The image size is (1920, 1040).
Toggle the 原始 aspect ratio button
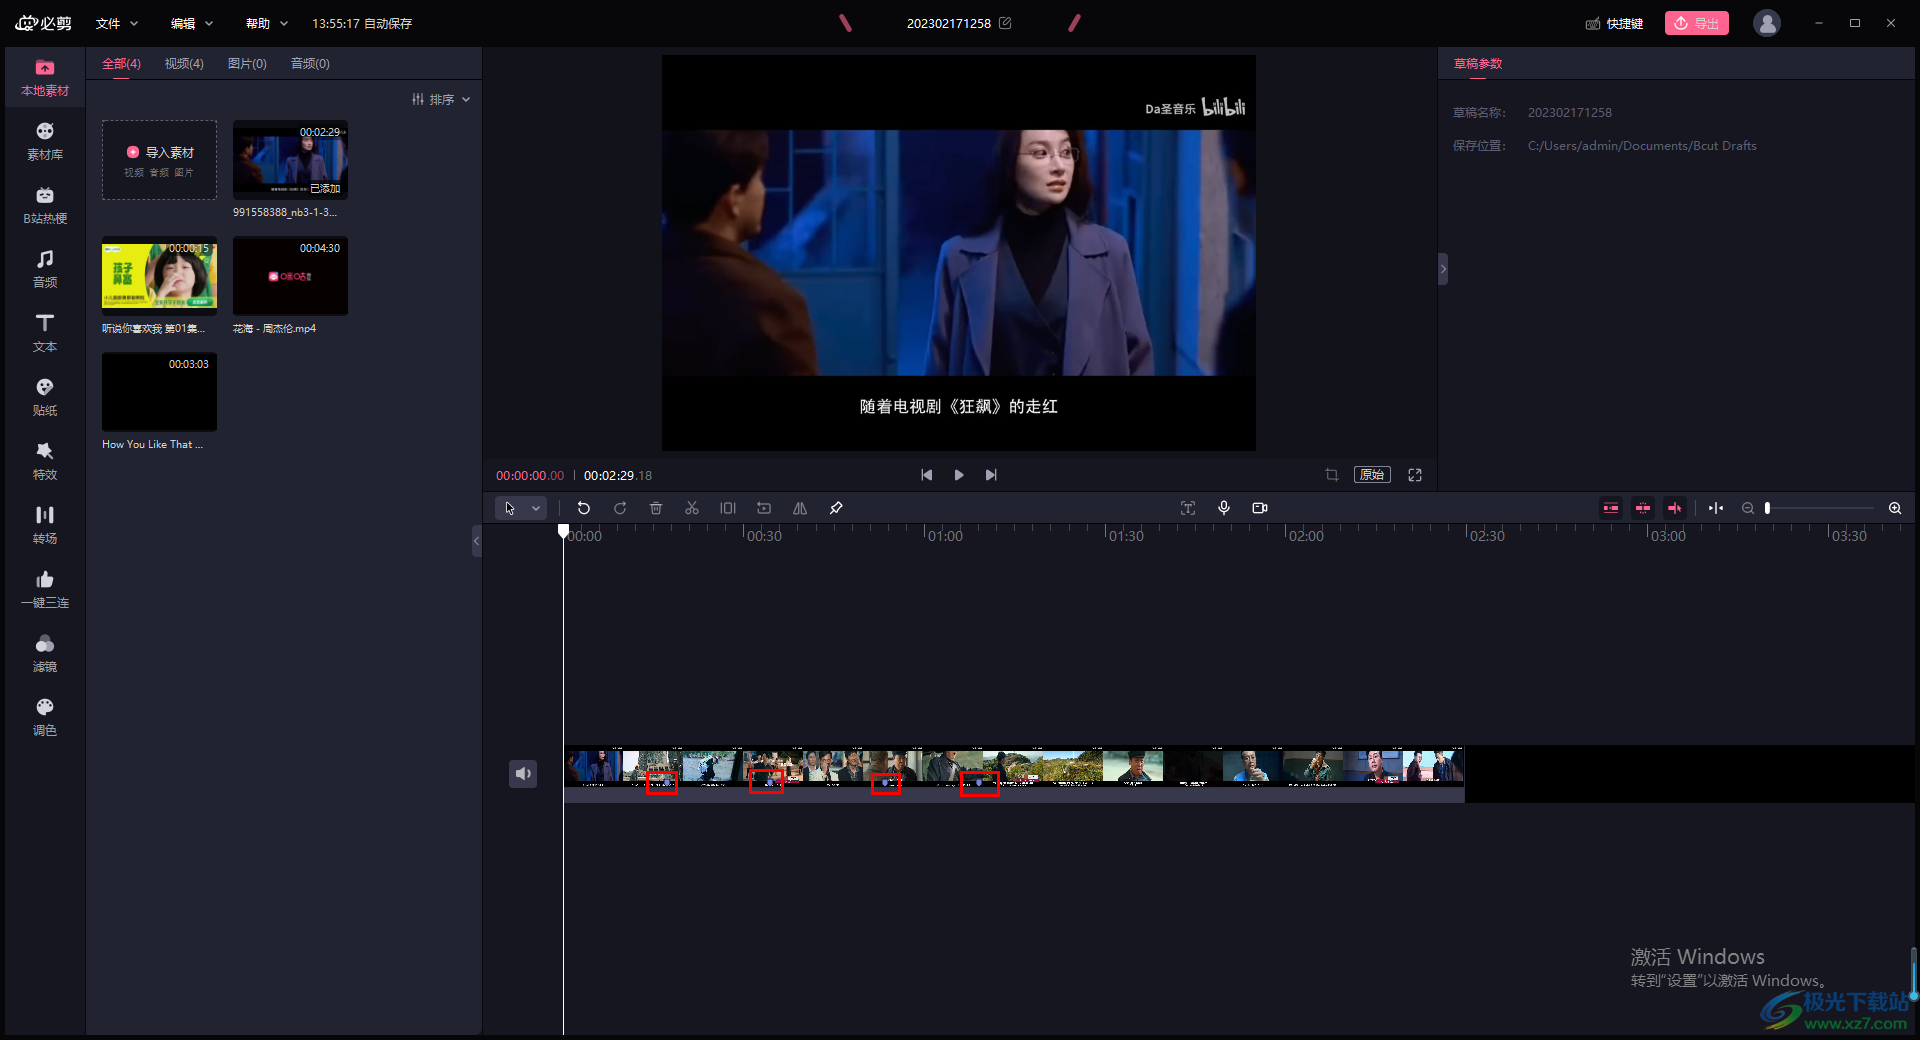[x=1372, y=475]
